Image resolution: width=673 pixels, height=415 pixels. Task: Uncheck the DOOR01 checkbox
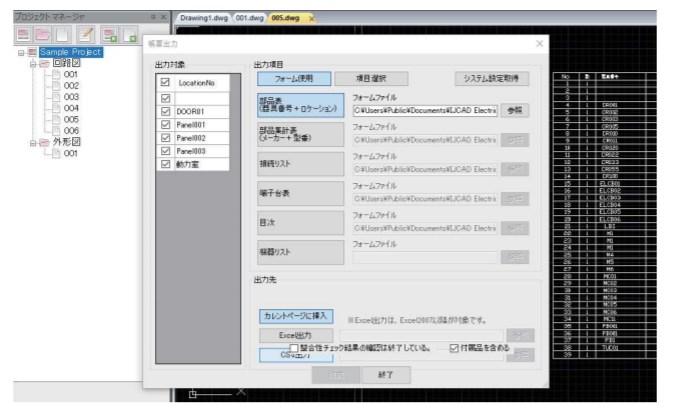tap(165, 112)
